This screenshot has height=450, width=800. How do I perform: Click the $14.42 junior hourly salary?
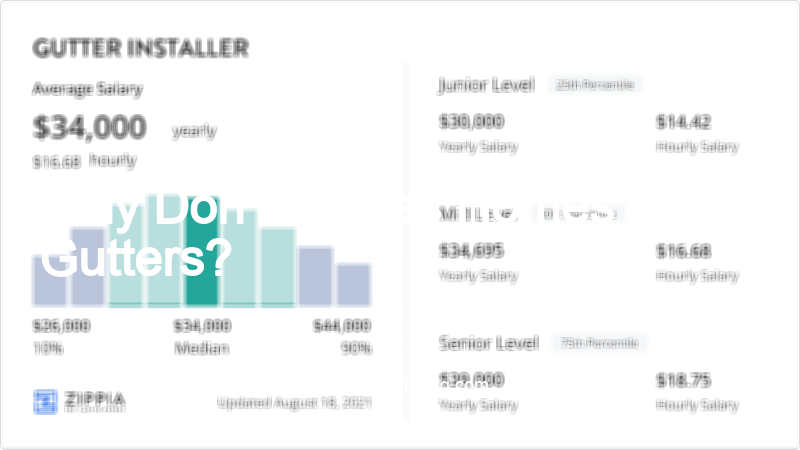[x=683, y=122]
